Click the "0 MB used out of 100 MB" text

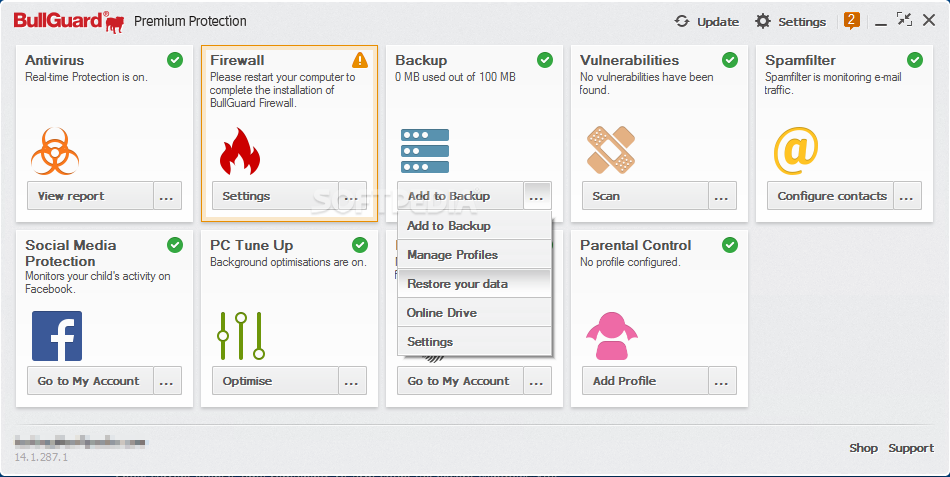coord(455,77)
